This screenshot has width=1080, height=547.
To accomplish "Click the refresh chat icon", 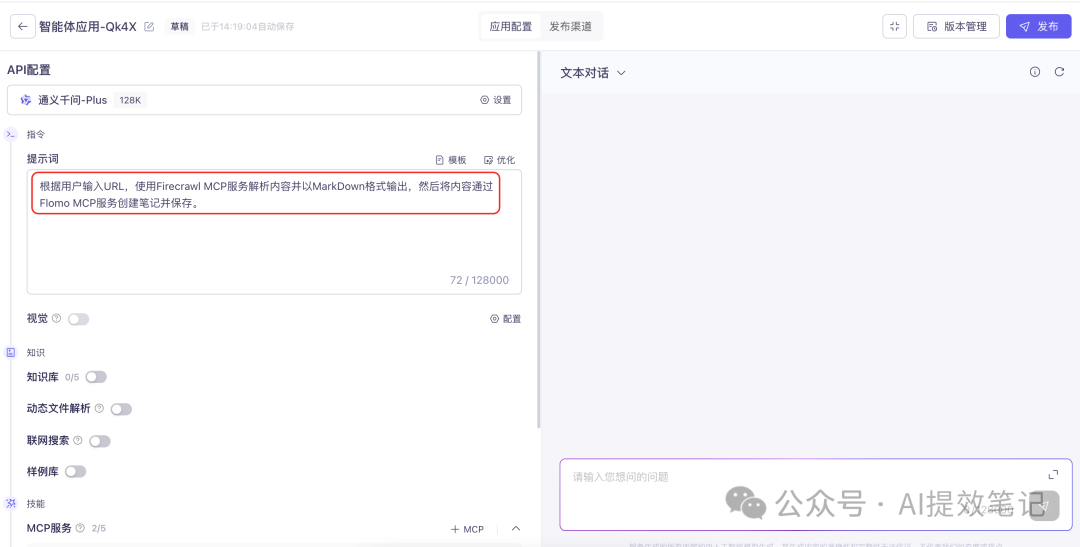I will pos(1059,72).
